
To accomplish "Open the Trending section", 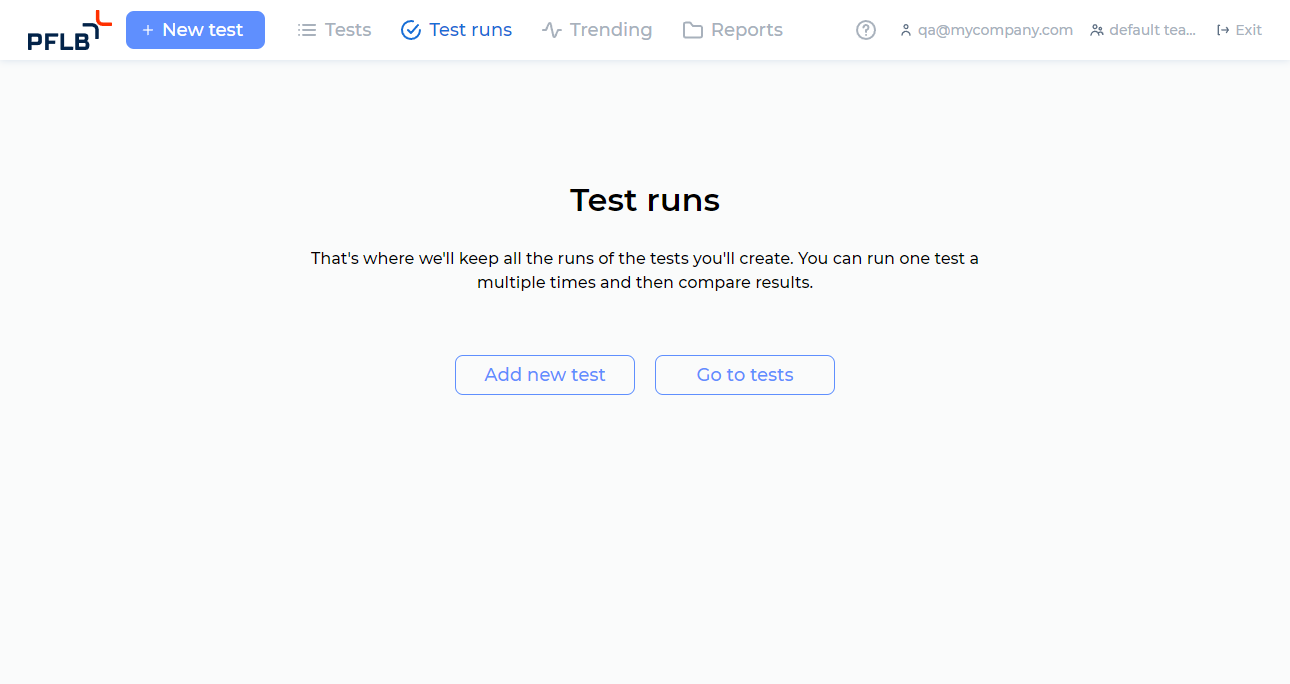I will [x=597, y=29].
